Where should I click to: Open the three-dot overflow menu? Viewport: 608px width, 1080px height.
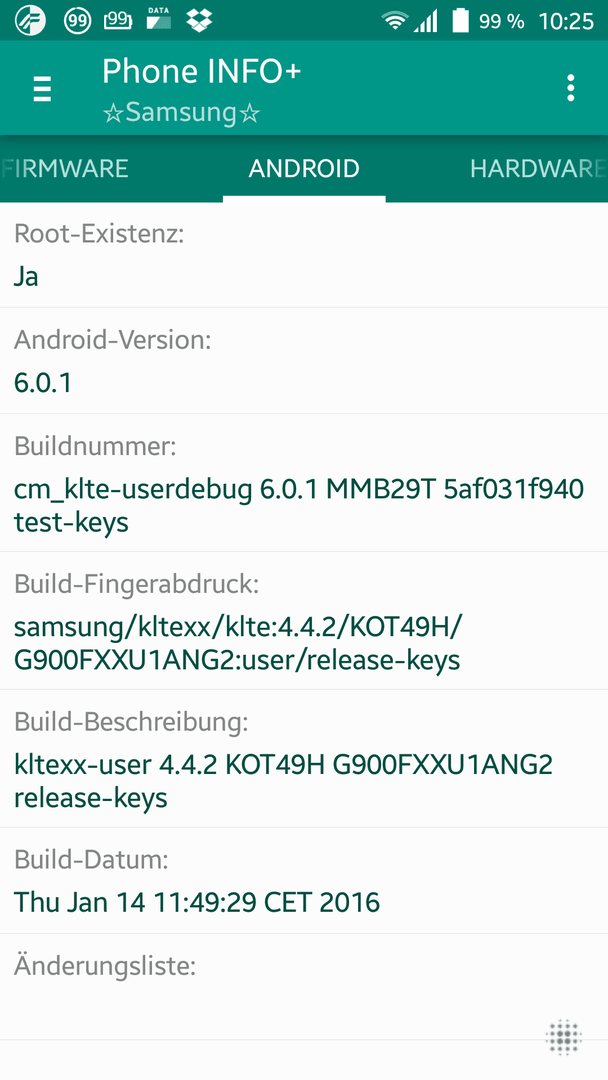click(570, 89)
